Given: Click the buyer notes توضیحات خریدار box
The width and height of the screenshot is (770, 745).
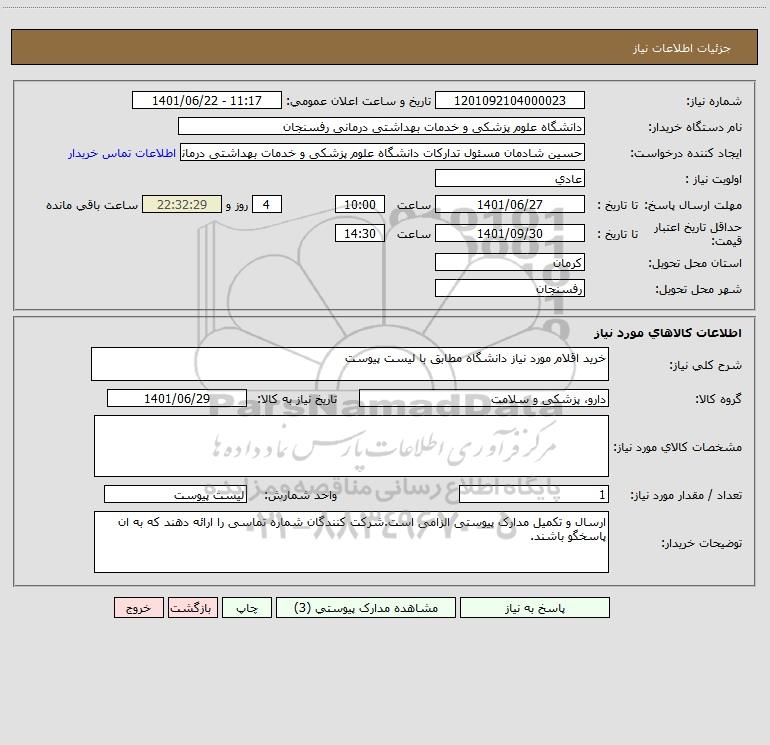Looking at the screenshot, I should click(x=351, y=542).
